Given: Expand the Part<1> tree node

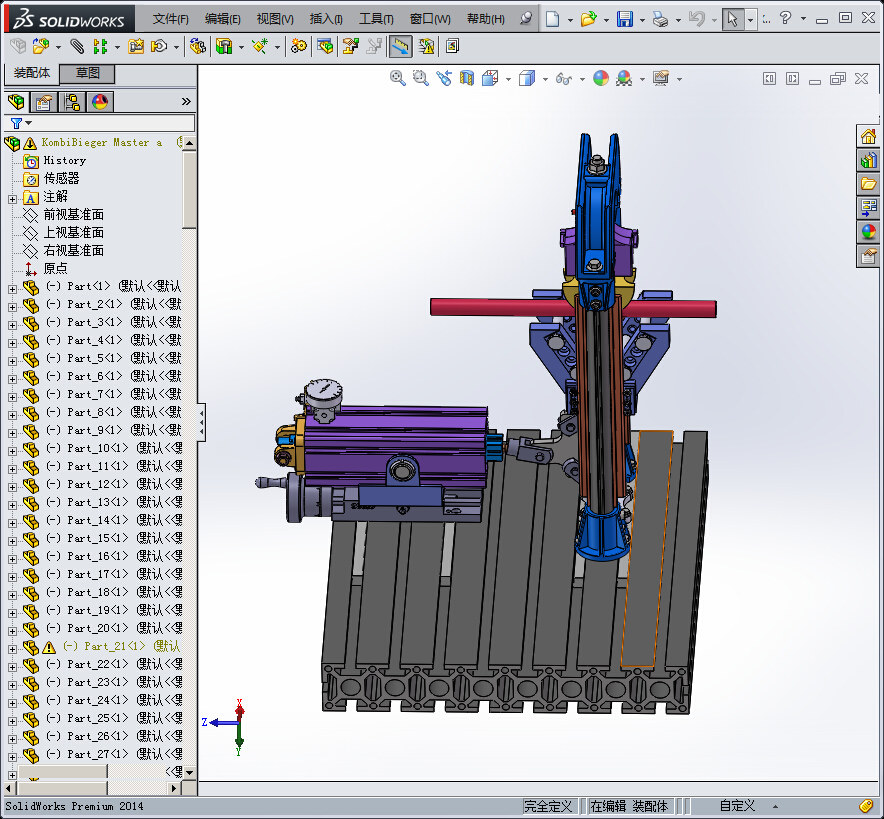Looking at the screenshot, I should click(x=12, y=287).
